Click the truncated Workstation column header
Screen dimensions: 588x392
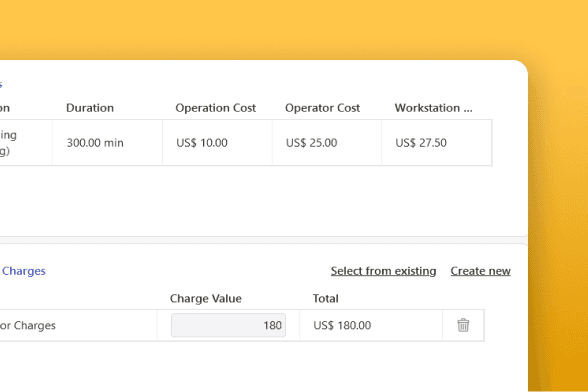(x=434, y=108)
